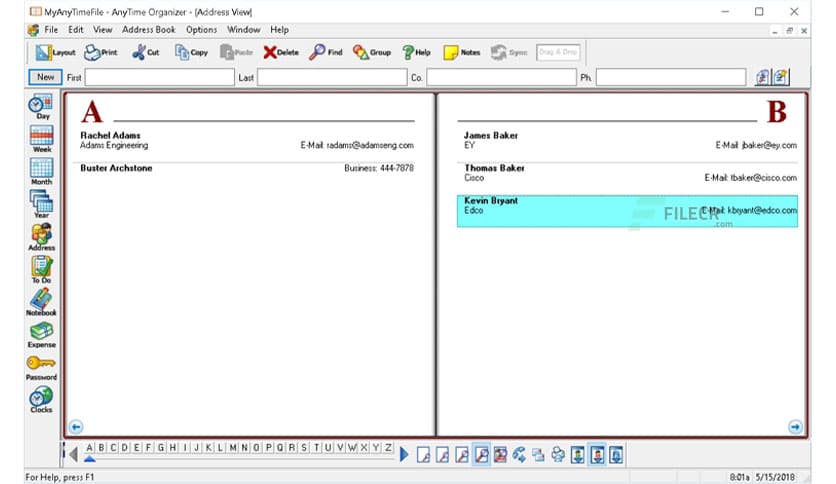Viewport: 836px width, 484px height.
Task: Switch to Day view in sidebar
Action: pyautogui.click(x=42, y=107)
